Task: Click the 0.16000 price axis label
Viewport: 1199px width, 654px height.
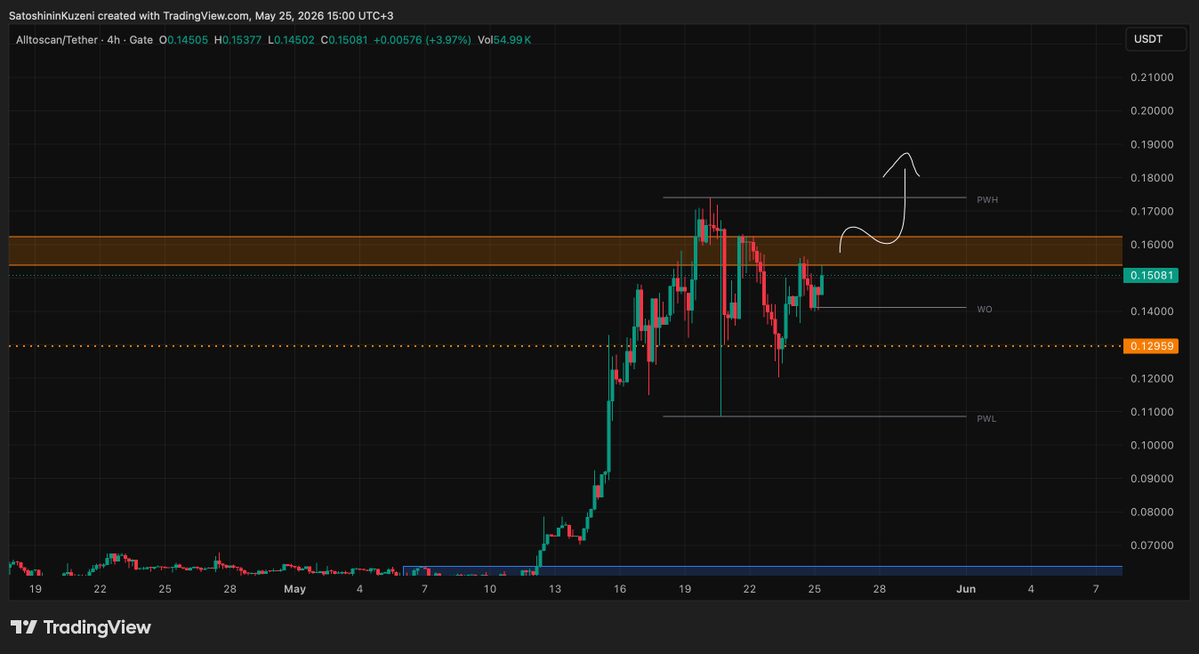Action: (x=1152, y=245)
